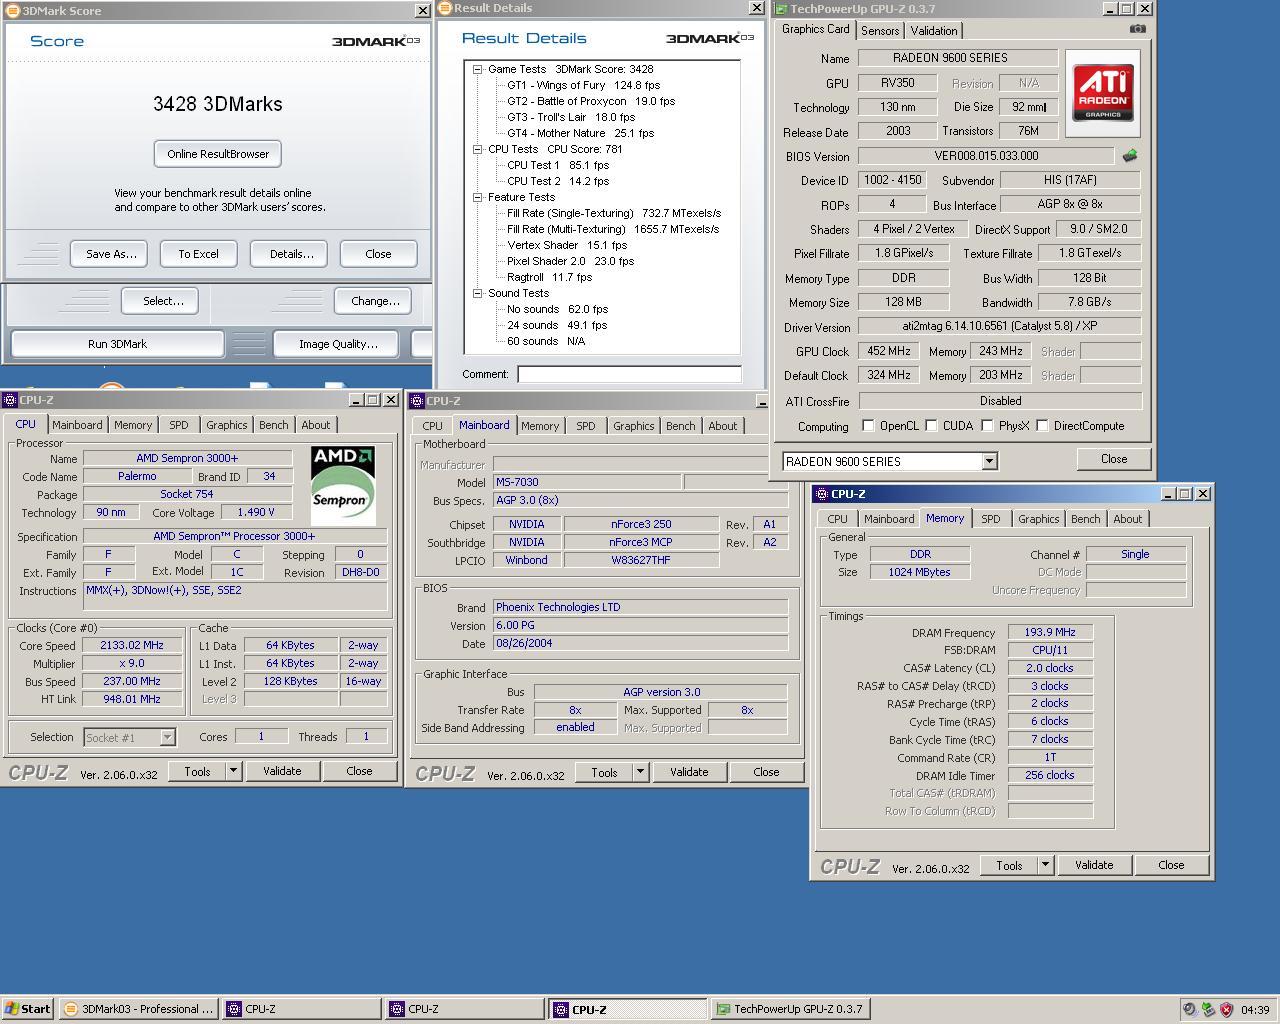Switch to the Sensors tab in GPU-Z
The width and height of the screenshot is (1280, 1024).
pos(879,31)
